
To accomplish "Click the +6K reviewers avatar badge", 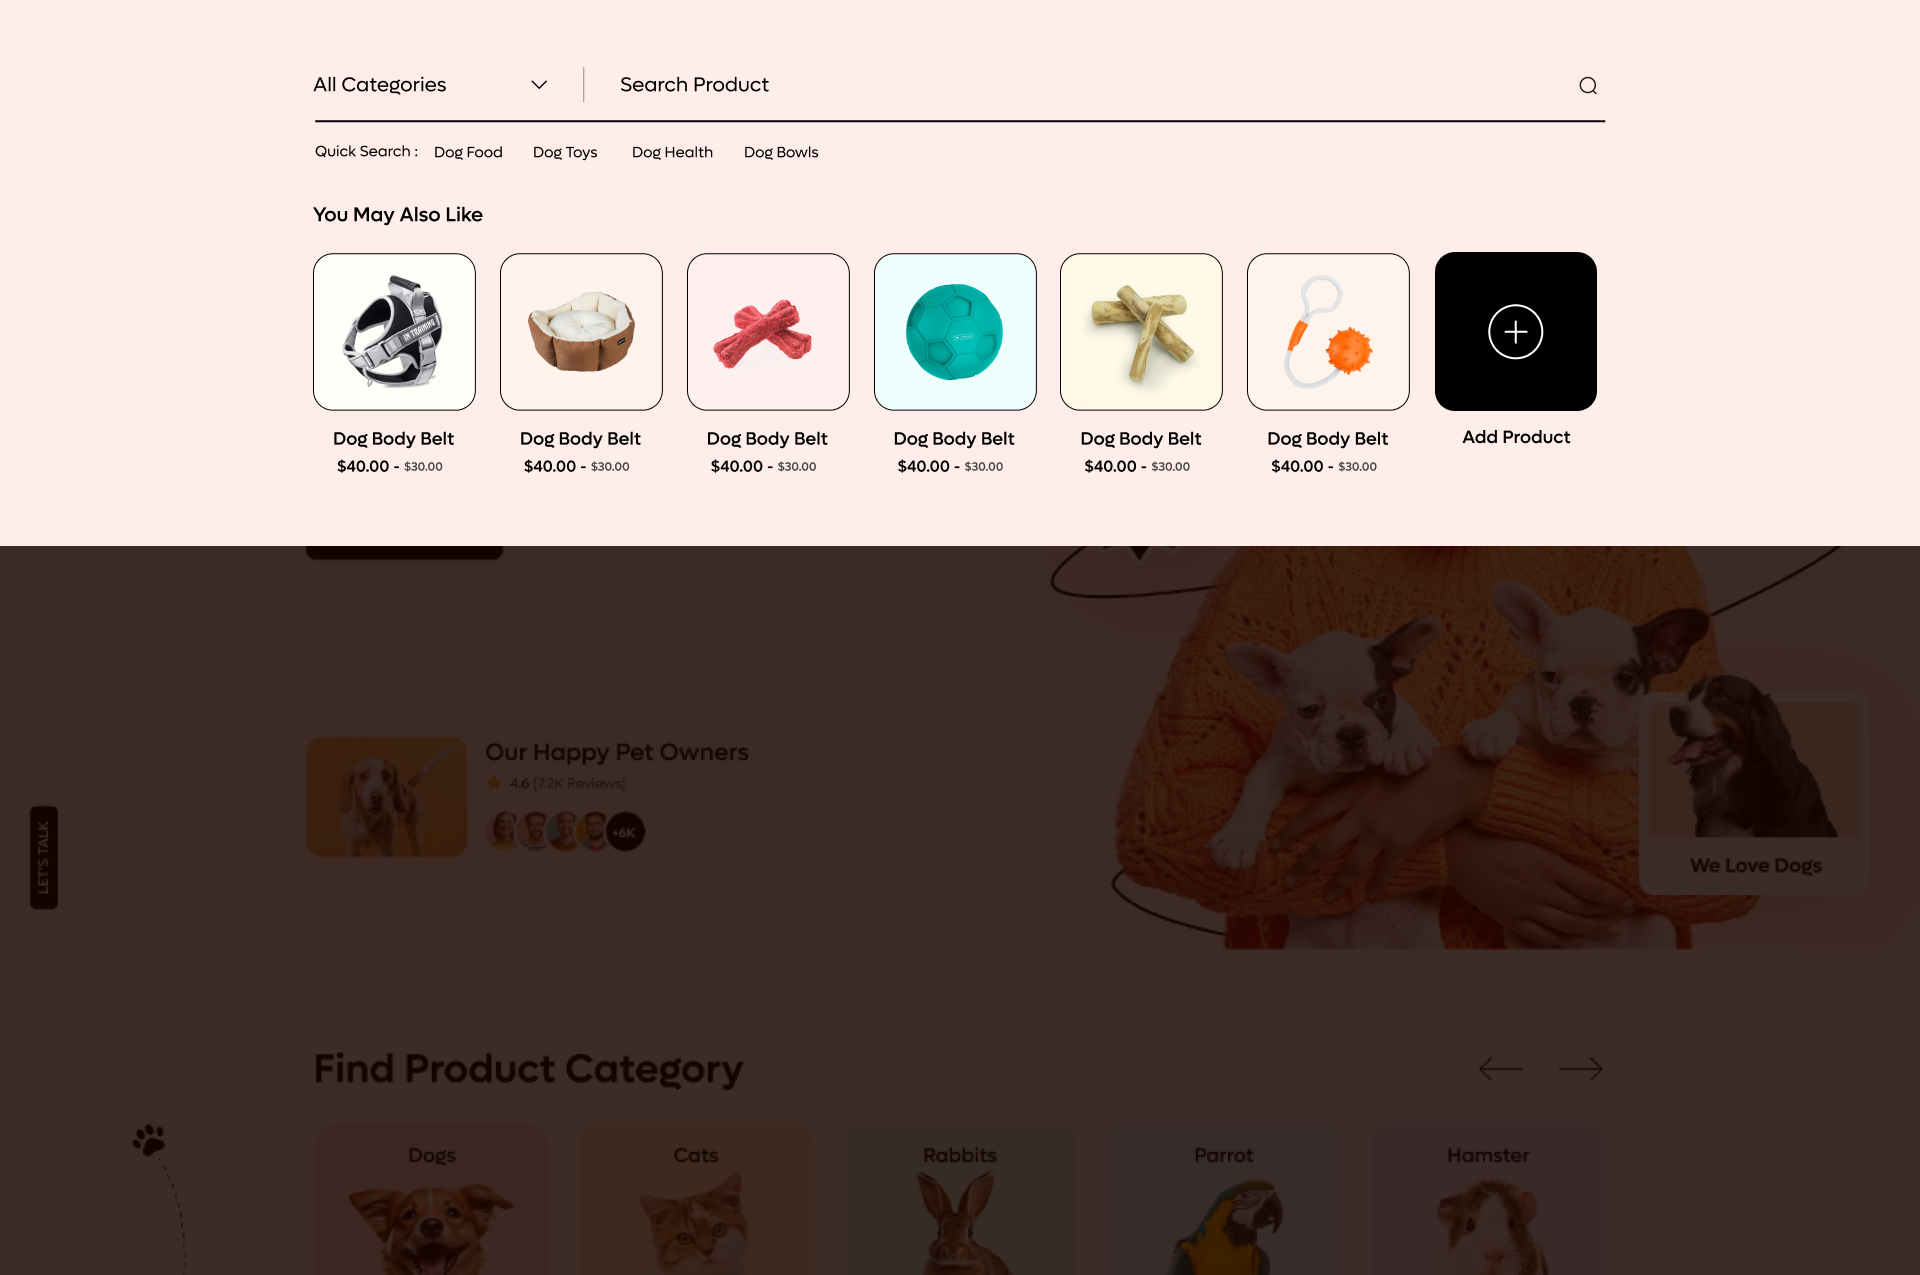I will pyautogui.click(x=624, y=831).
